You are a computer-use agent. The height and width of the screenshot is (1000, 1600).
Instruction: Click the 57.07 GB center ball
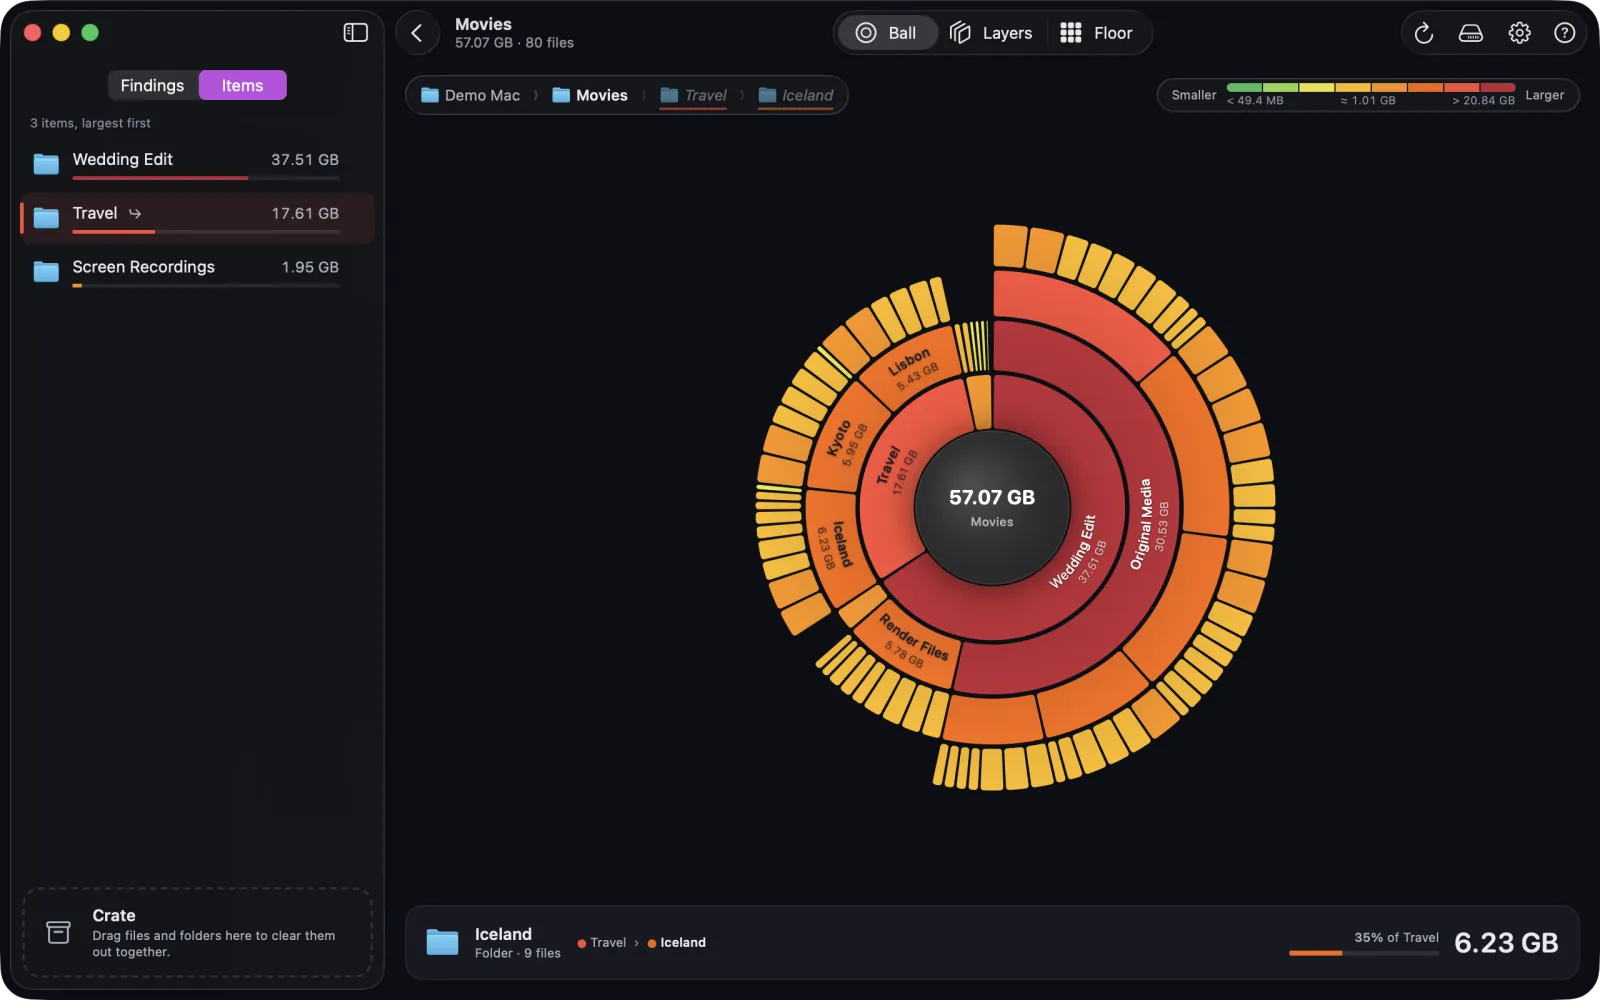click(x=992, y=508)
